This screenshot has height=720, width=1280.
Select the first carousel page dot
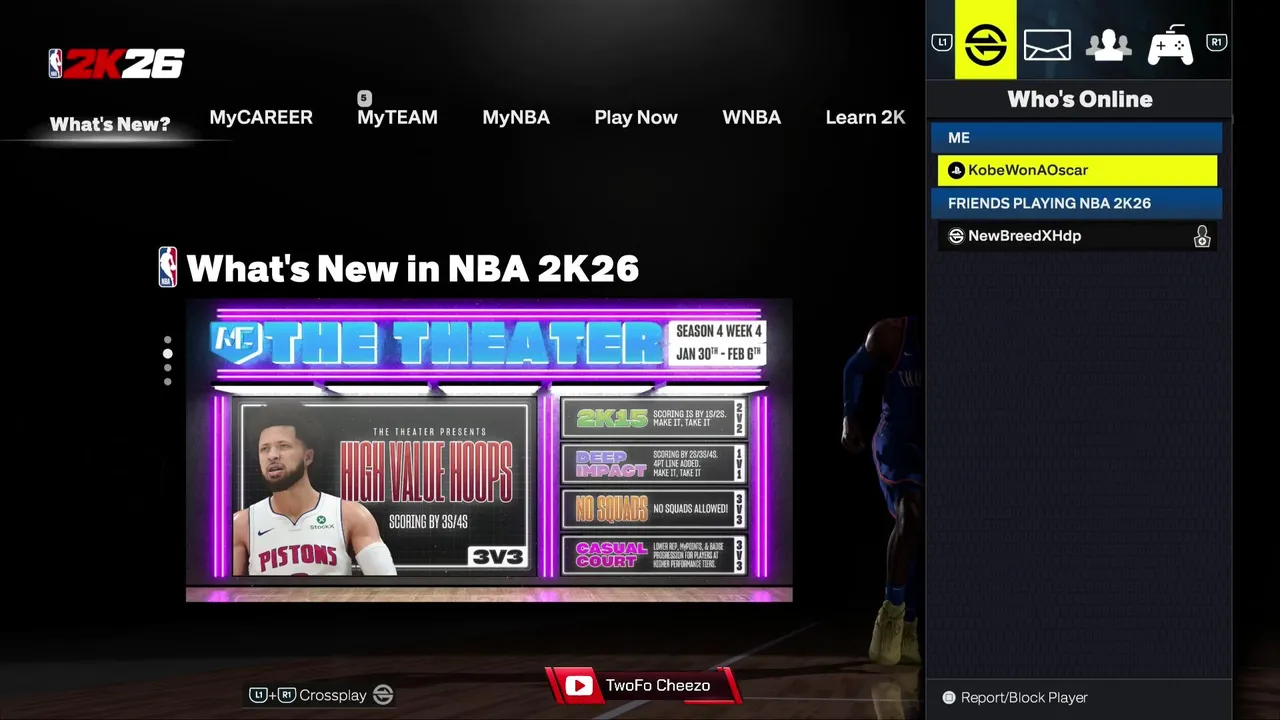coord(167,340)
